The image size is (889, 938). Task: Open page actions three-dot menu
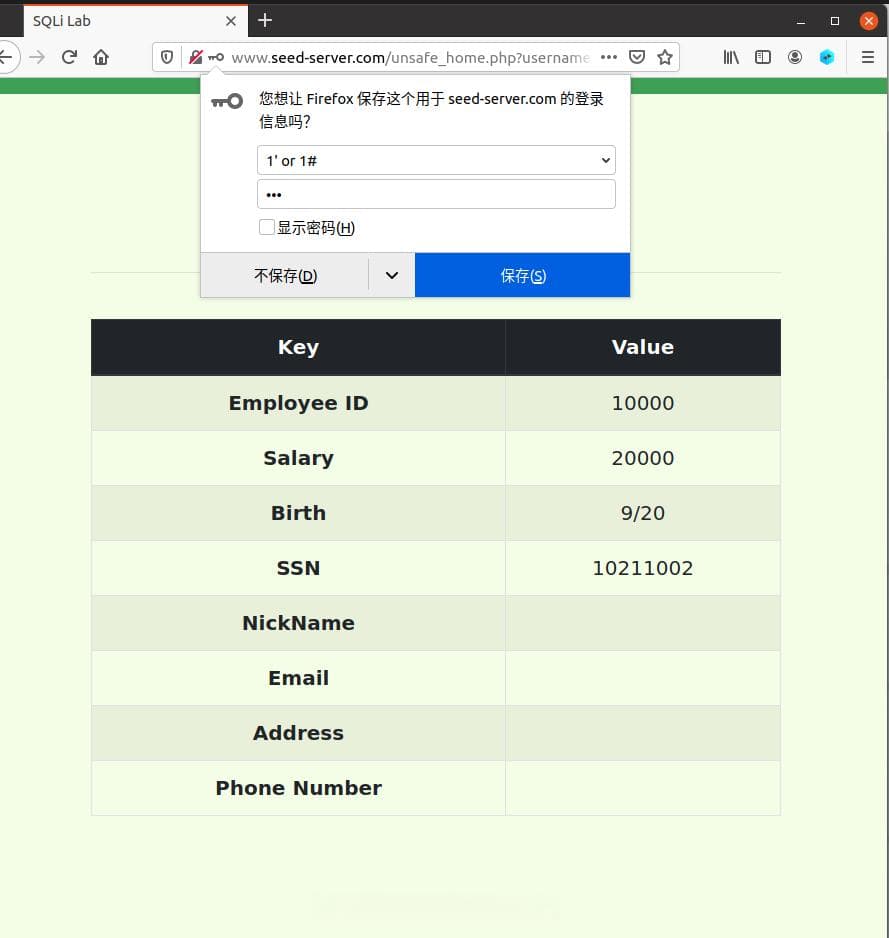click(608, 57)
